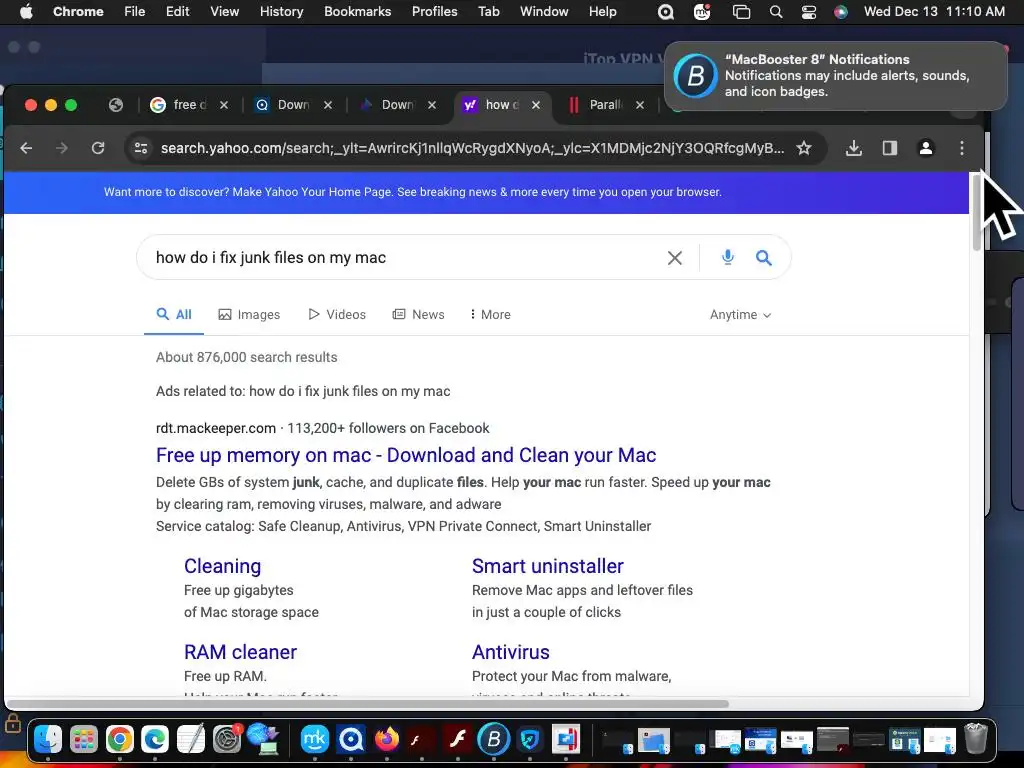Open Launchpad from the Dock
Image resolution: width=1024 pixels, height=768 pixels.
click(x=84, y=739)
